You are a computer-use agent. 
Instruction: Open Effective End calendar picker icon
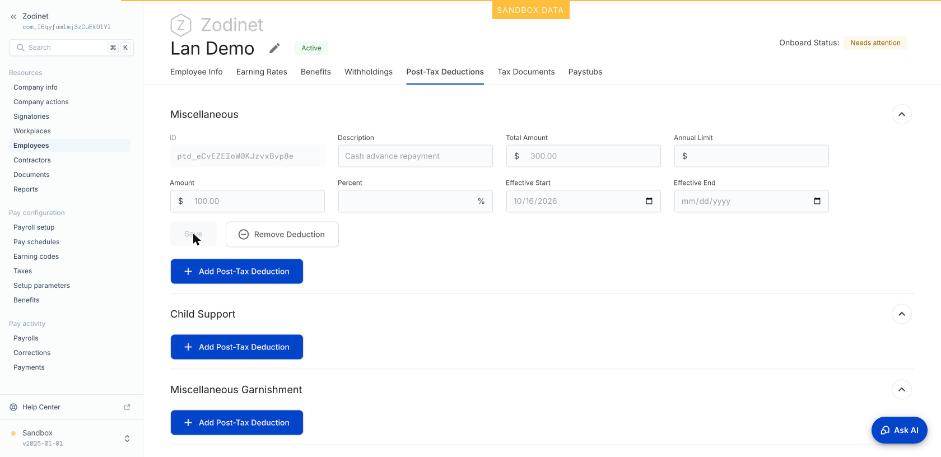(x=817, y=202)
